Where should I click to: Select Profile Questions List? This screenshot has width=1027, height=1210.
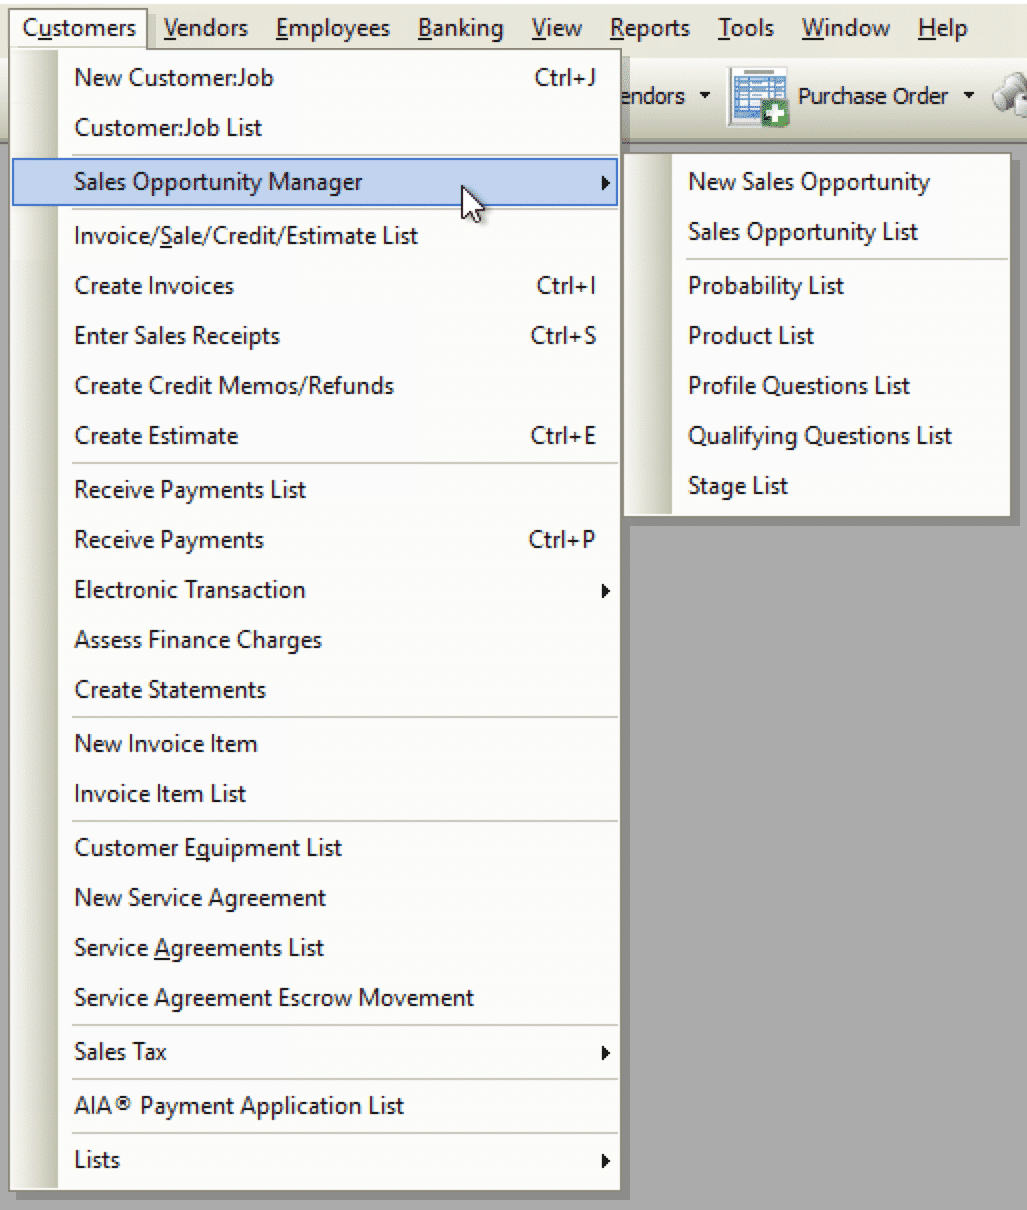coord(798,386)
